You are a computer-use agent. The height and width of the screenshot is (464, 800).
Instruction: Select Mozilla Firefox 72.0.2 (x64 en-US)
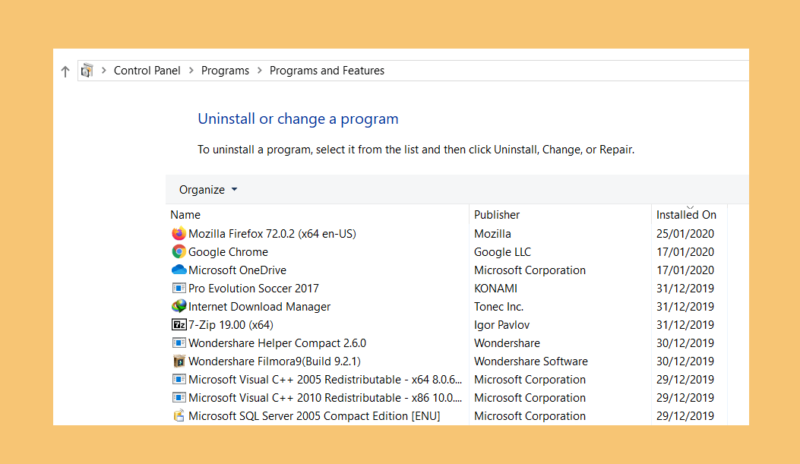[x=272, y=234]
